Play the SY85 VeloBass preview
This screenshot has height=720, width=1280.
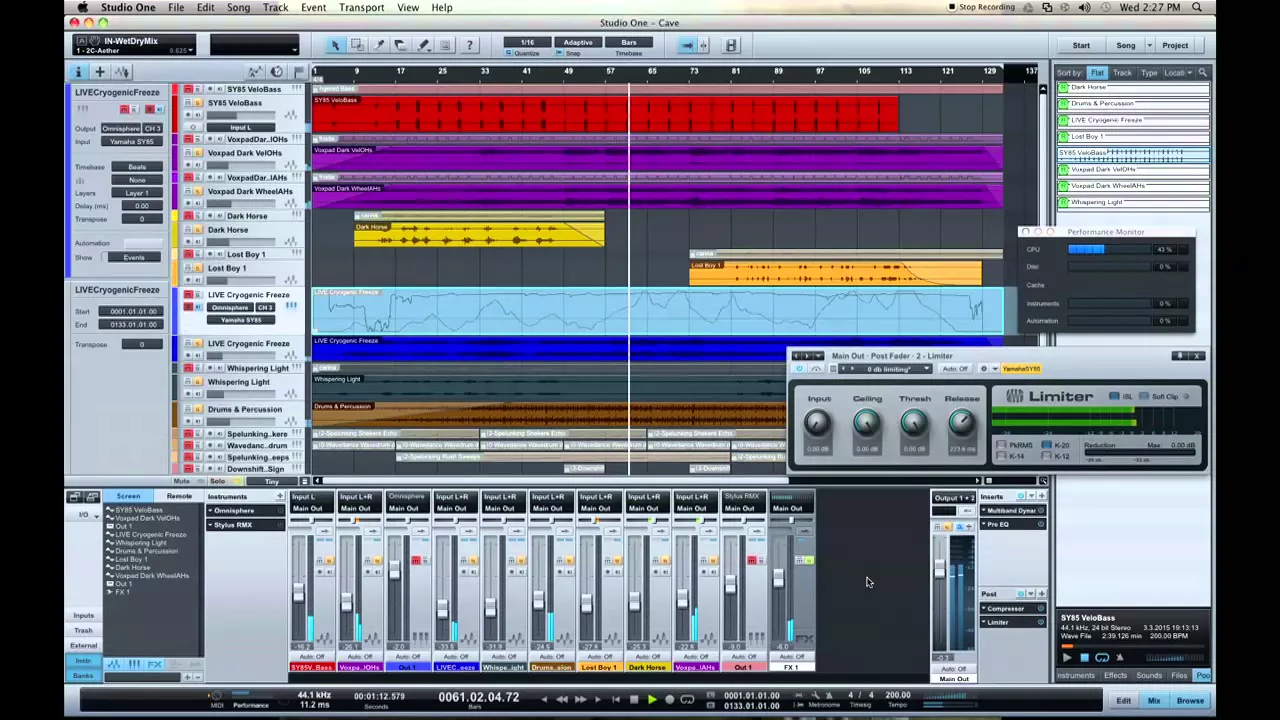coord(1066,658)
